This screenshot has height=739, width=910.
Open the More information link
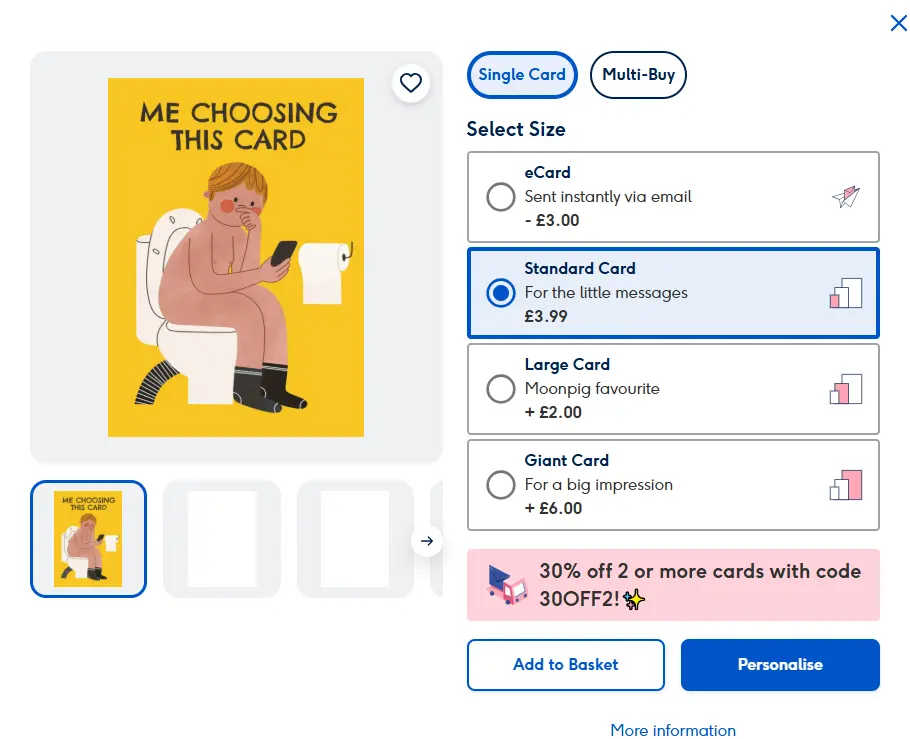click(672, 730)
